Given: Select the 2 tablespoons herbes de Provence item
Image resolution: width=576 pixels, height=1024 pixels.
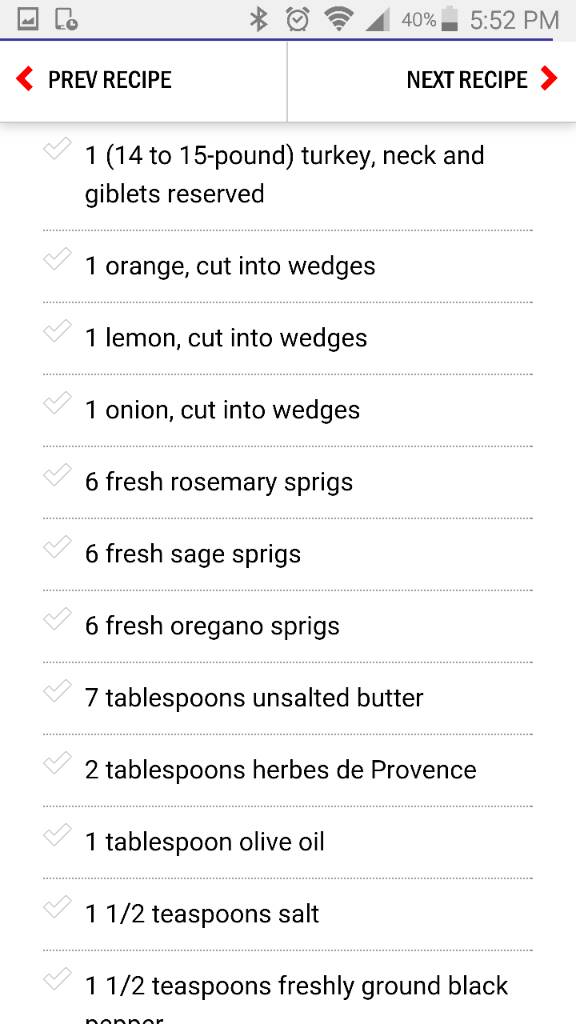Looking at the screenshot, I should click(287, 770).
